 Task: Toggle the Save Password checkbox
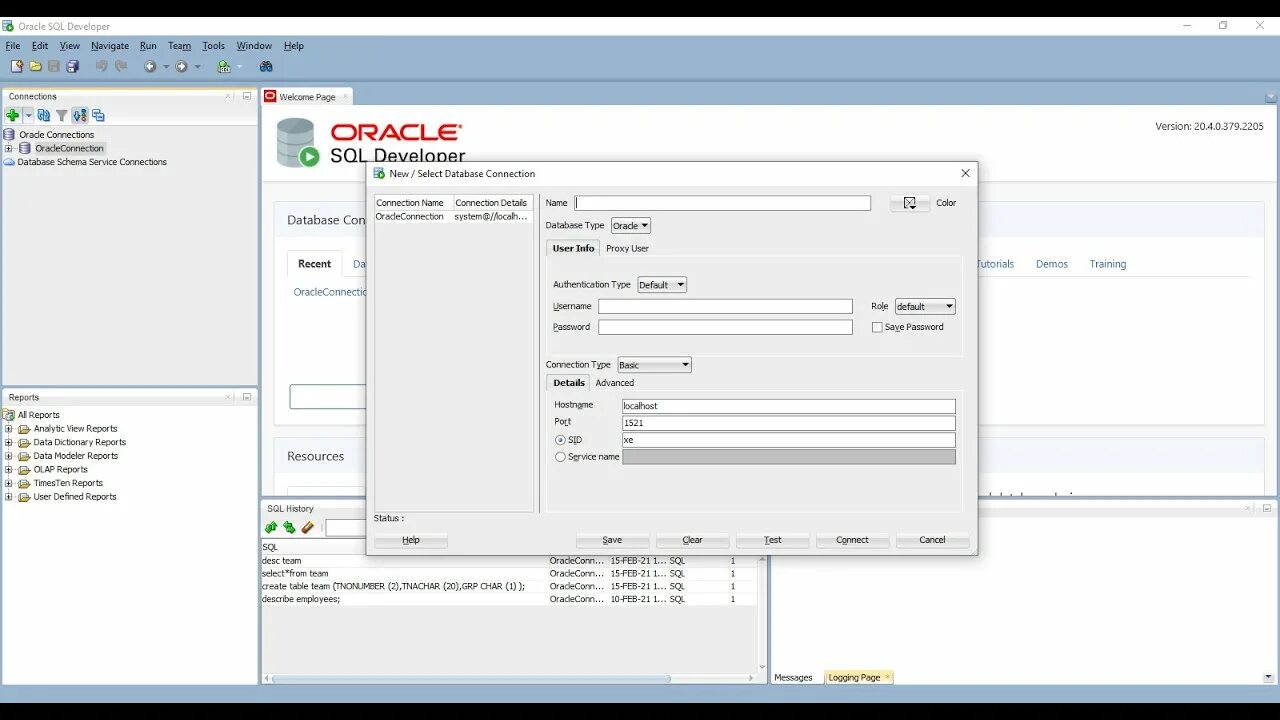(877, 327)
